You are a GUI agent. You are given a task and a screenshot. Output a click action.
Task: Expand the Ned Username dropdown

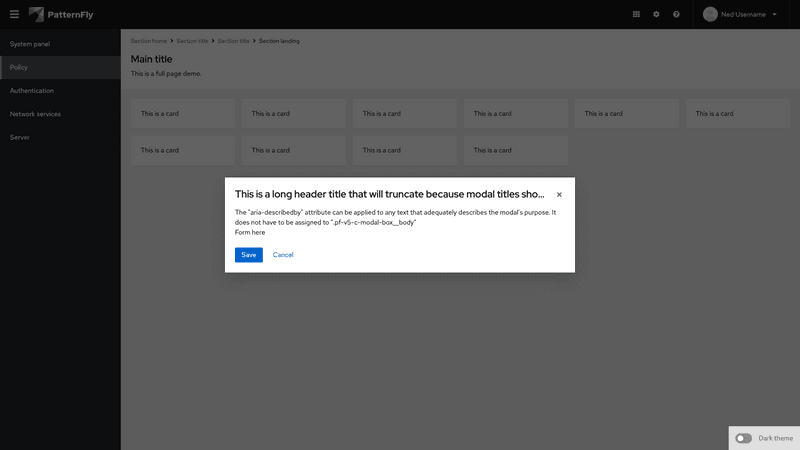pyautogui.click(x=774, y=14)
